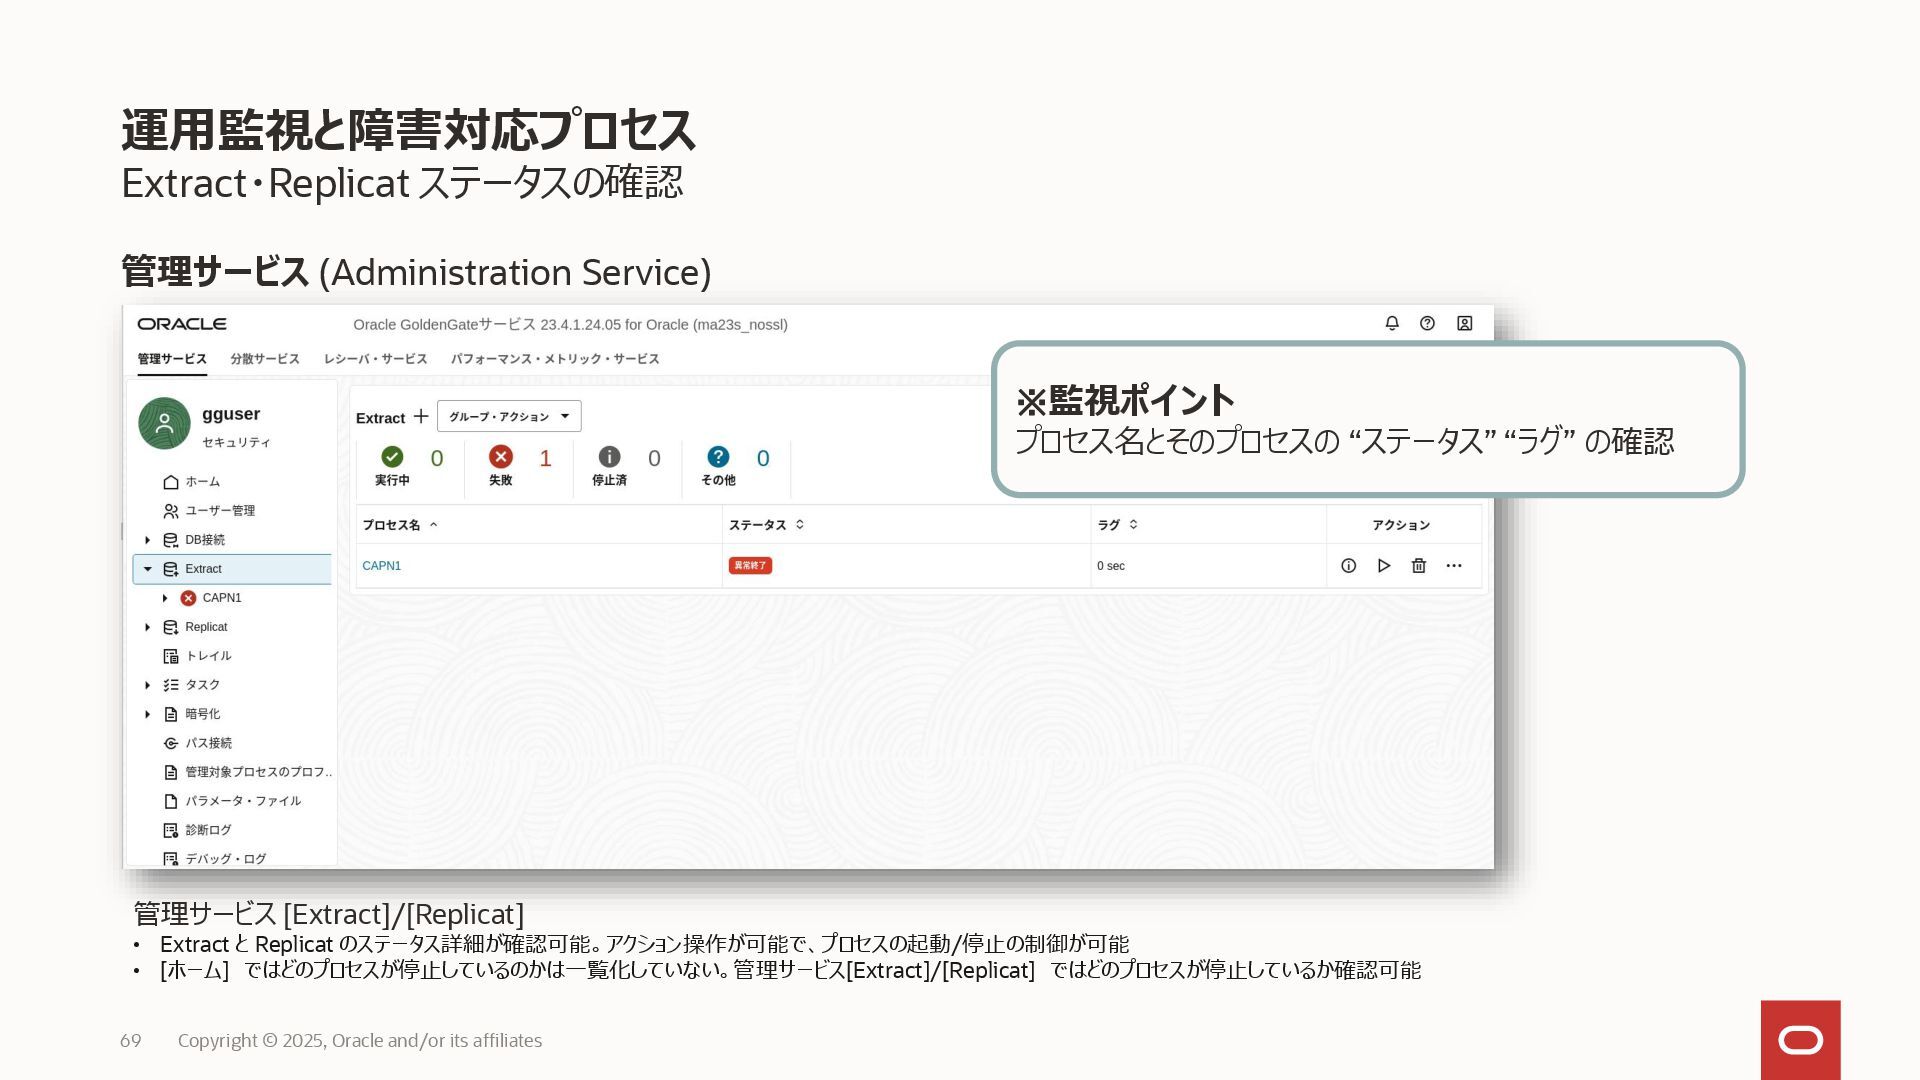Add new Extract with plus icon

coord(421,416)
